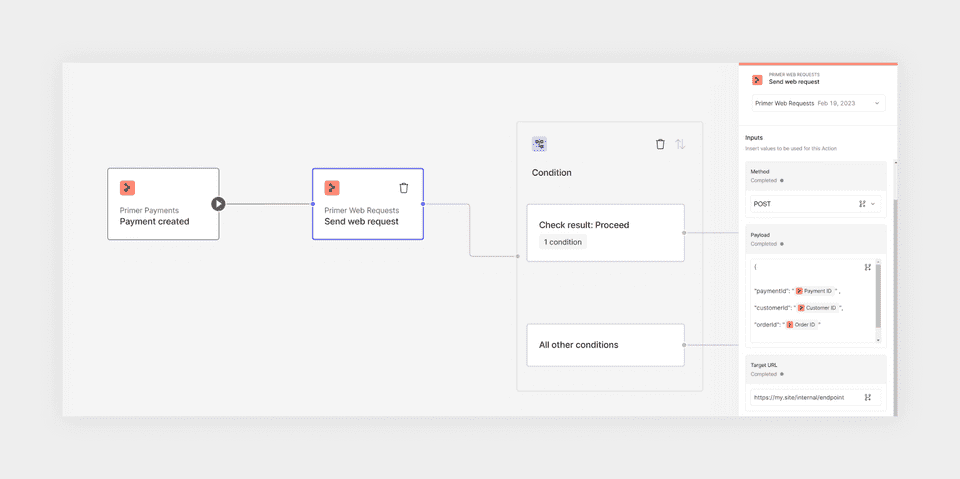
Task: Click the Condition block icon
Action: click(x=539, y=144)
